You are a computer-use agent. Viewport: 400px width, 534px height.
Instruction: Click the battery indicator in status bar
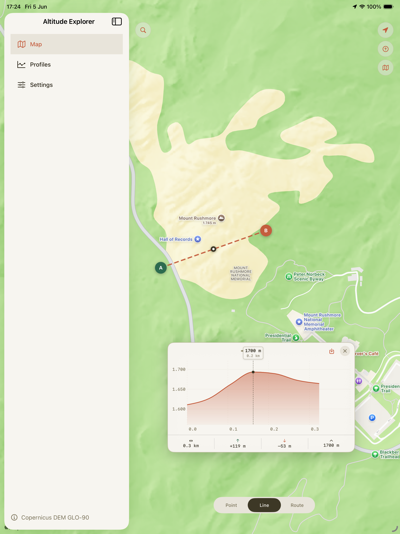(x=388, y=6)
